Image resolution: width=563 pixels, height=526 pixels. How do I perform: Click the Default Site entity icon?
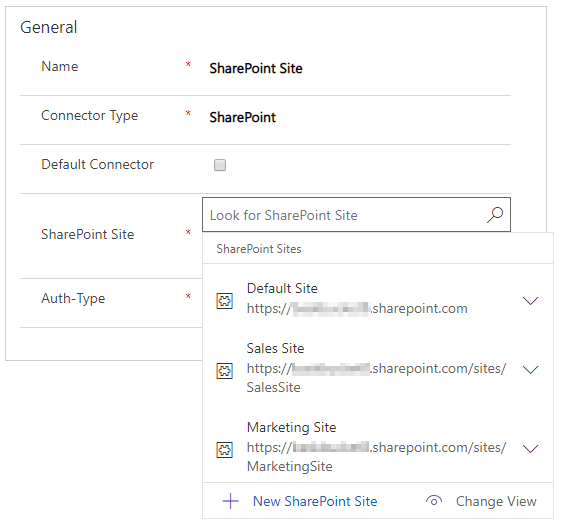point(224,301)
